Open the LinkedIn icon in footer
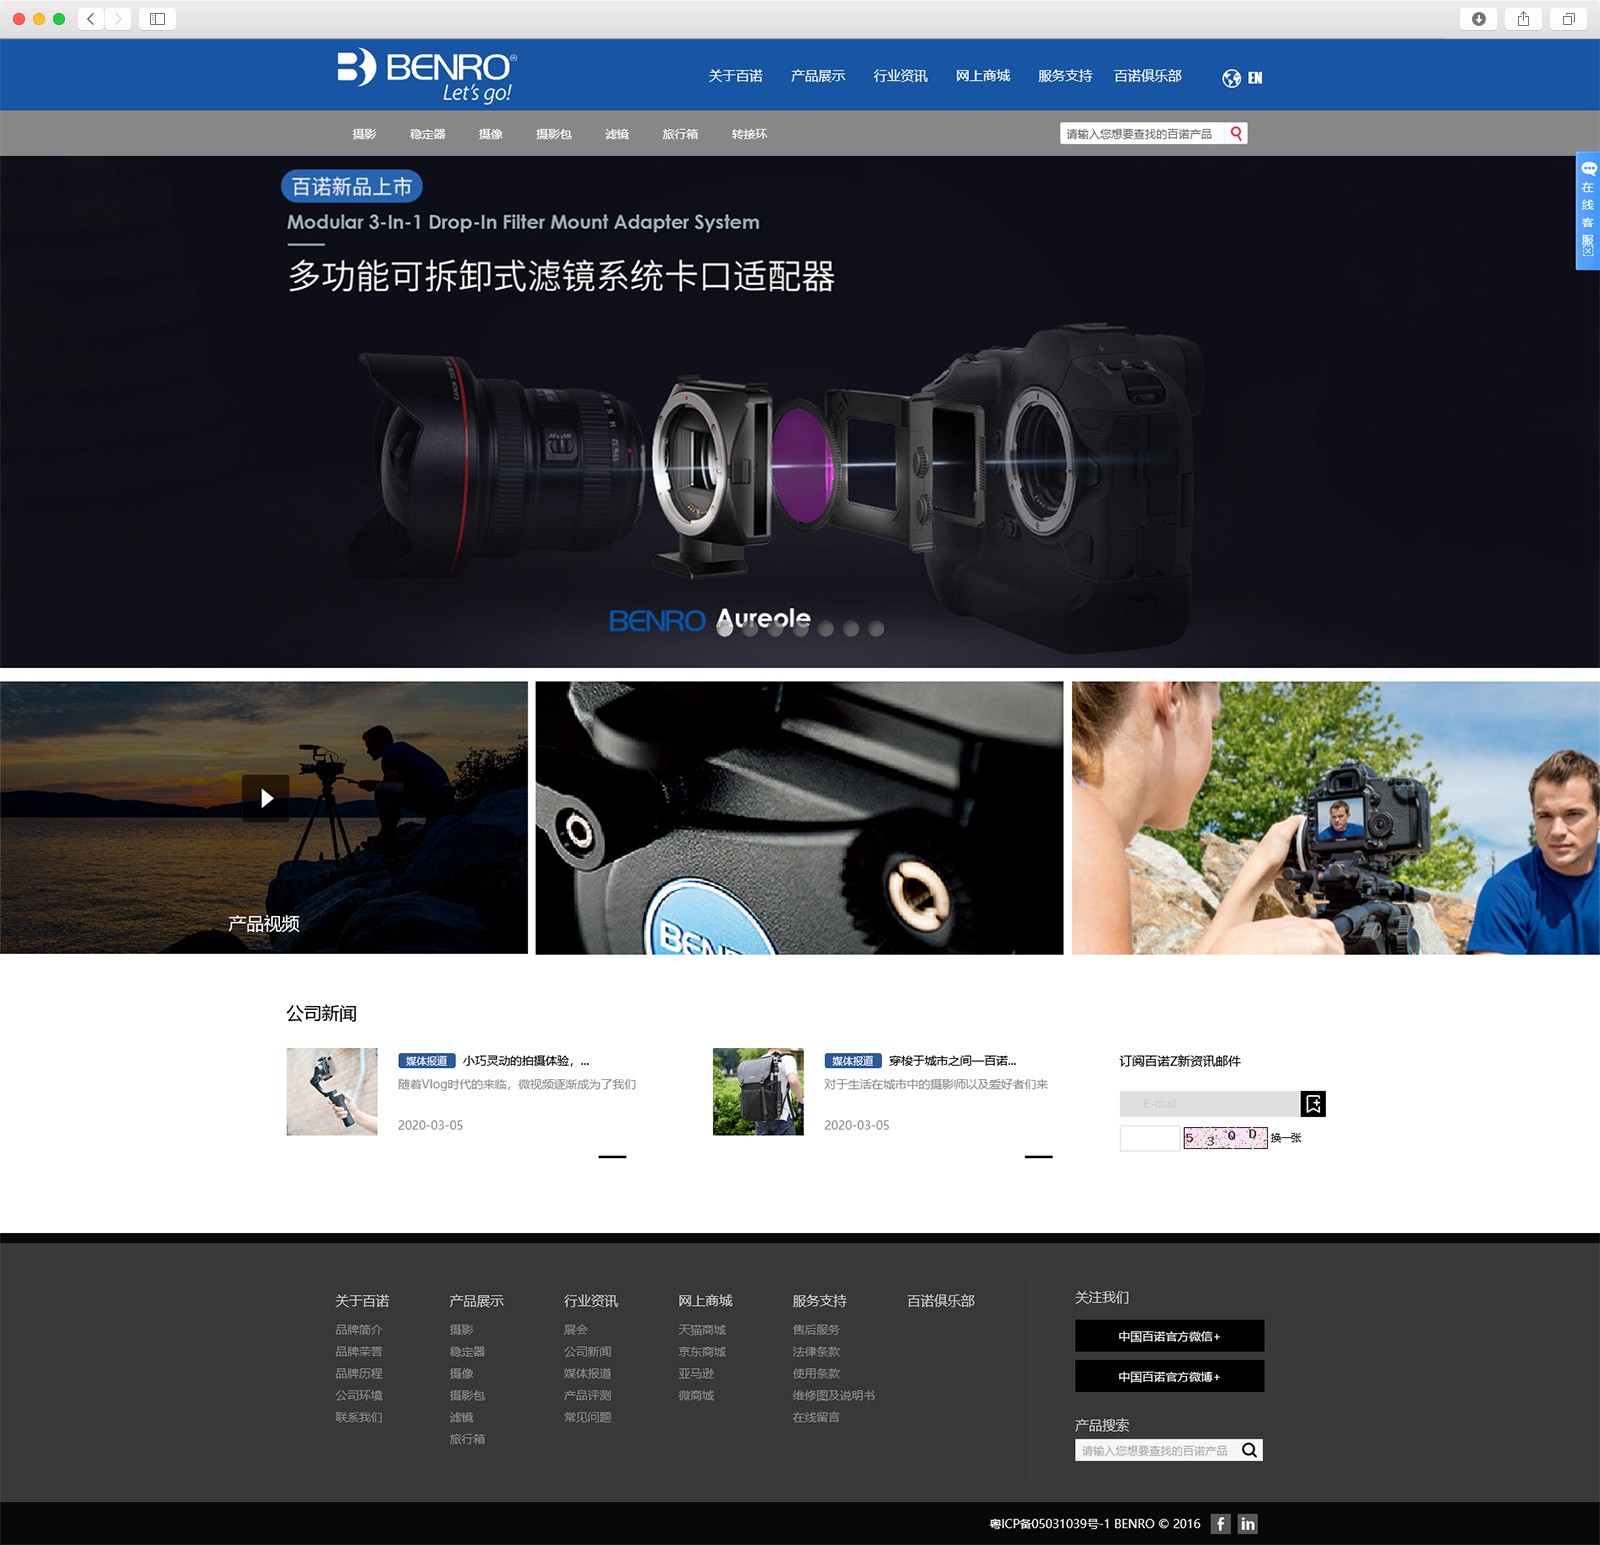 [x=1247, y=1523]
